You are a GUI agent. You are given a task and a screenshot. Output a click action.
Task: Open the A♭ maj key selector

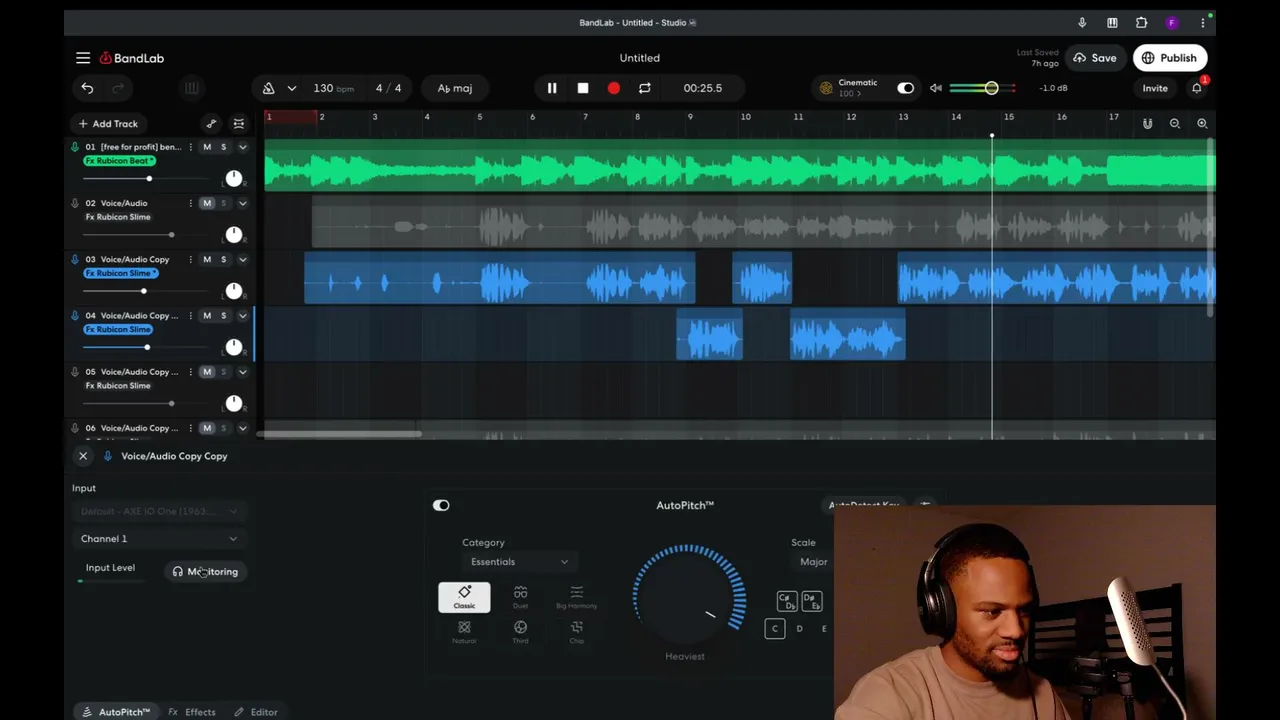[x=455, y=88]
